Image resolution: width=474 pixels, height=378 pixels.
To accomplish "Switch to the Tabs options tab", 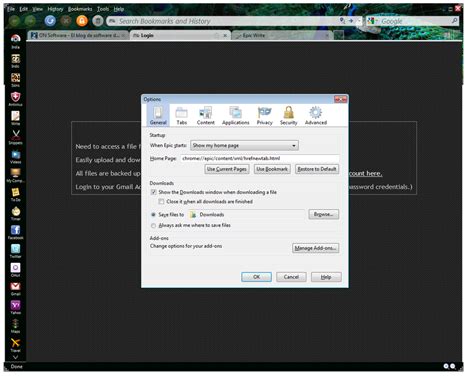I will [x=182, y=116].
